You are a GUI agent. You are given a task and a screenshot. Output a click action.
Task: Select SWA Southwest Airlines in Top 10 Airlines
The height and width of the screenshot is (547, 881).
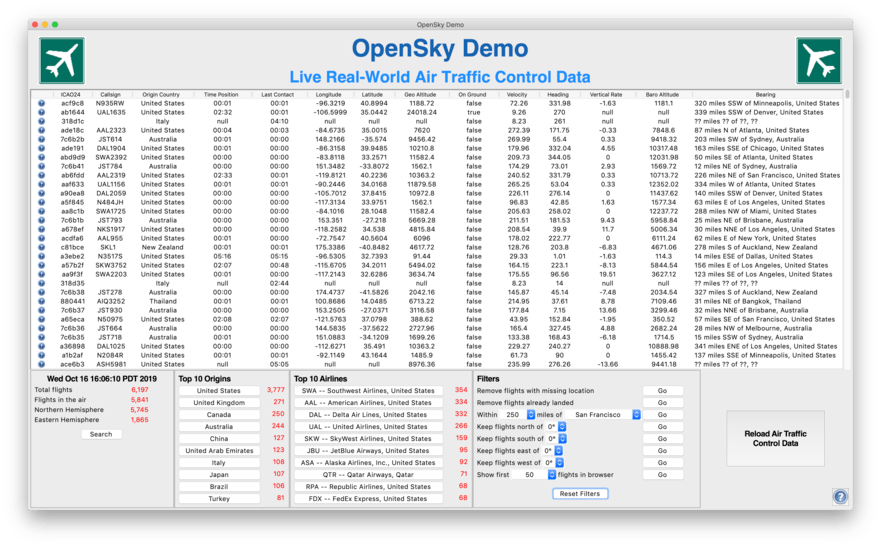pos(368,391)
